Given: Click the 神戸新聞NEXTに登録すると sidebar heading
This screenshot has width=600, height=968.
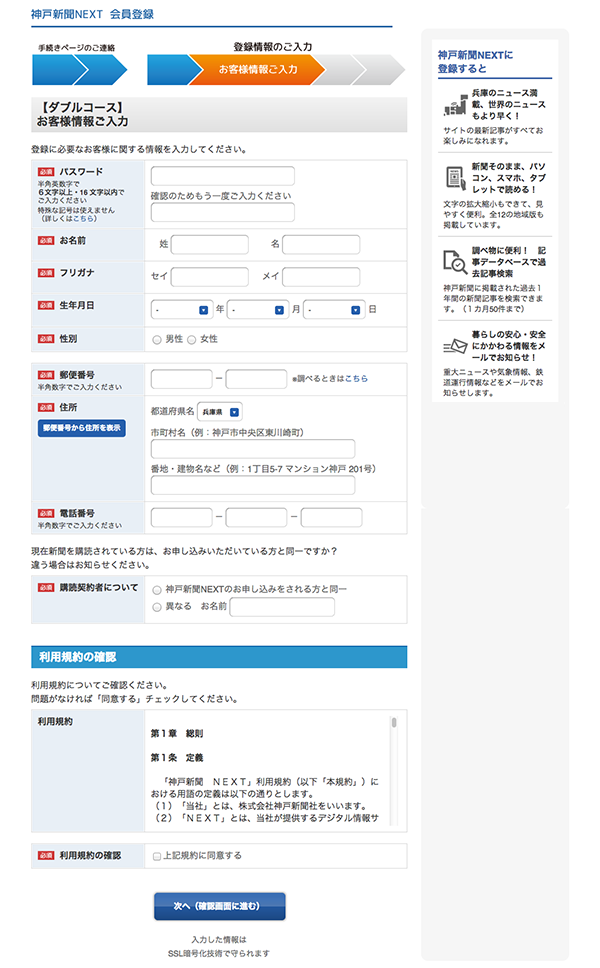Looking at the screenshot, I should pyautogui.click(x=475, y=62).
